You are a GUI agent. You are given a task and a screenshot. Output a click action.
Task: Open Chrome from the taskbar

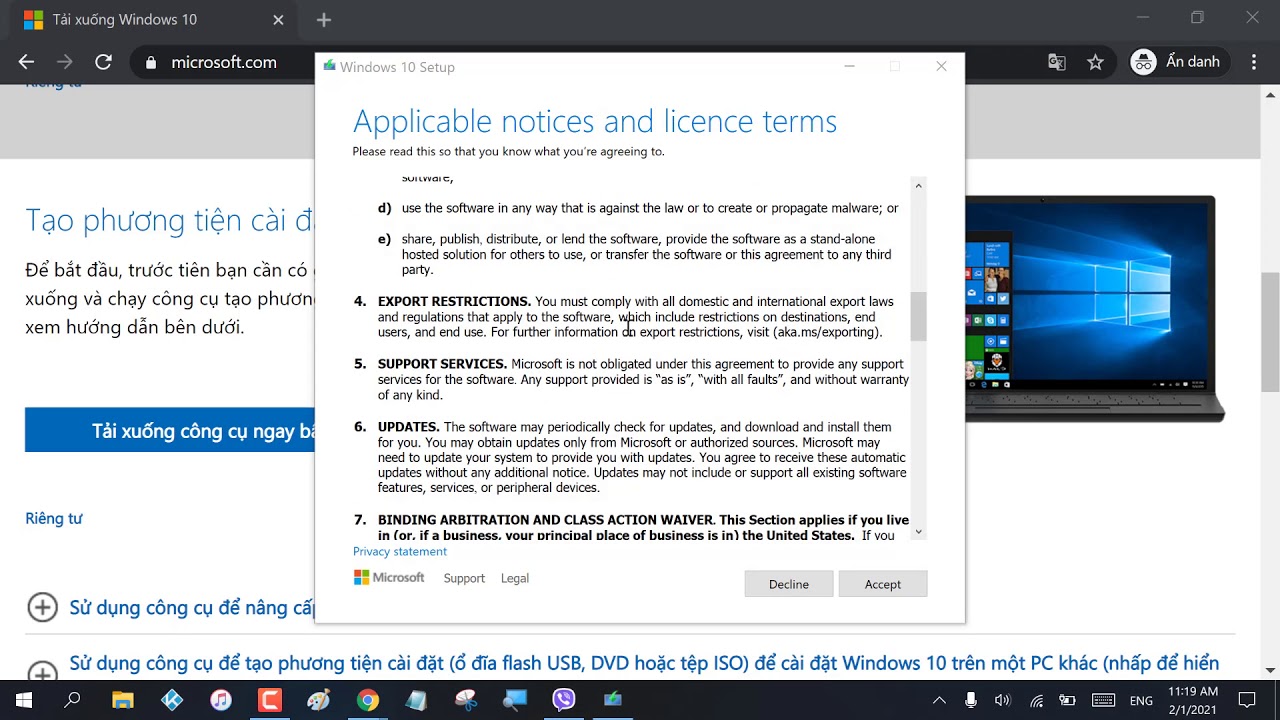tap(368, 700)
